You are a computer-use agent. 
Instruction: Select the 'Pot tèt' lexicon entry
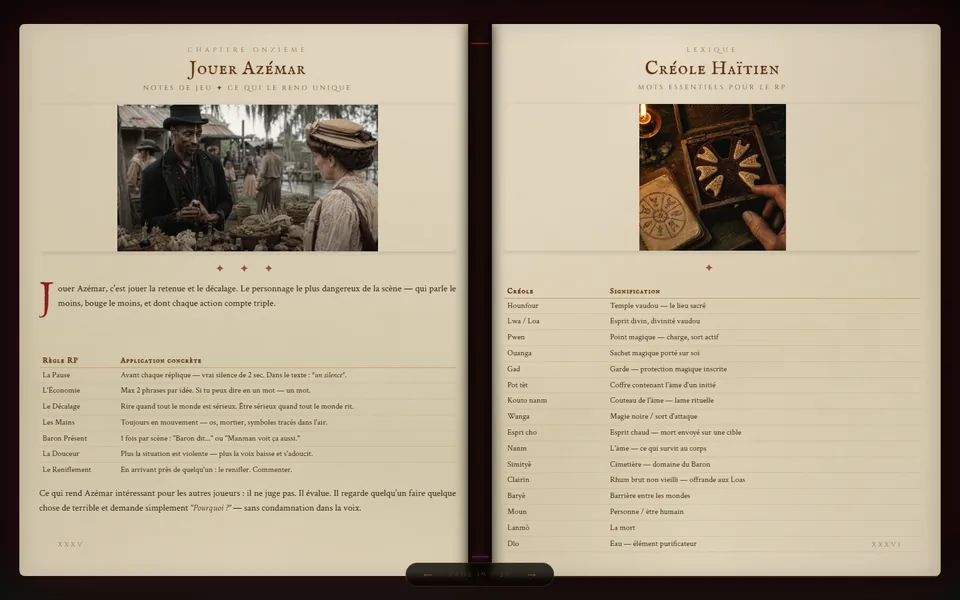point(712,385)
